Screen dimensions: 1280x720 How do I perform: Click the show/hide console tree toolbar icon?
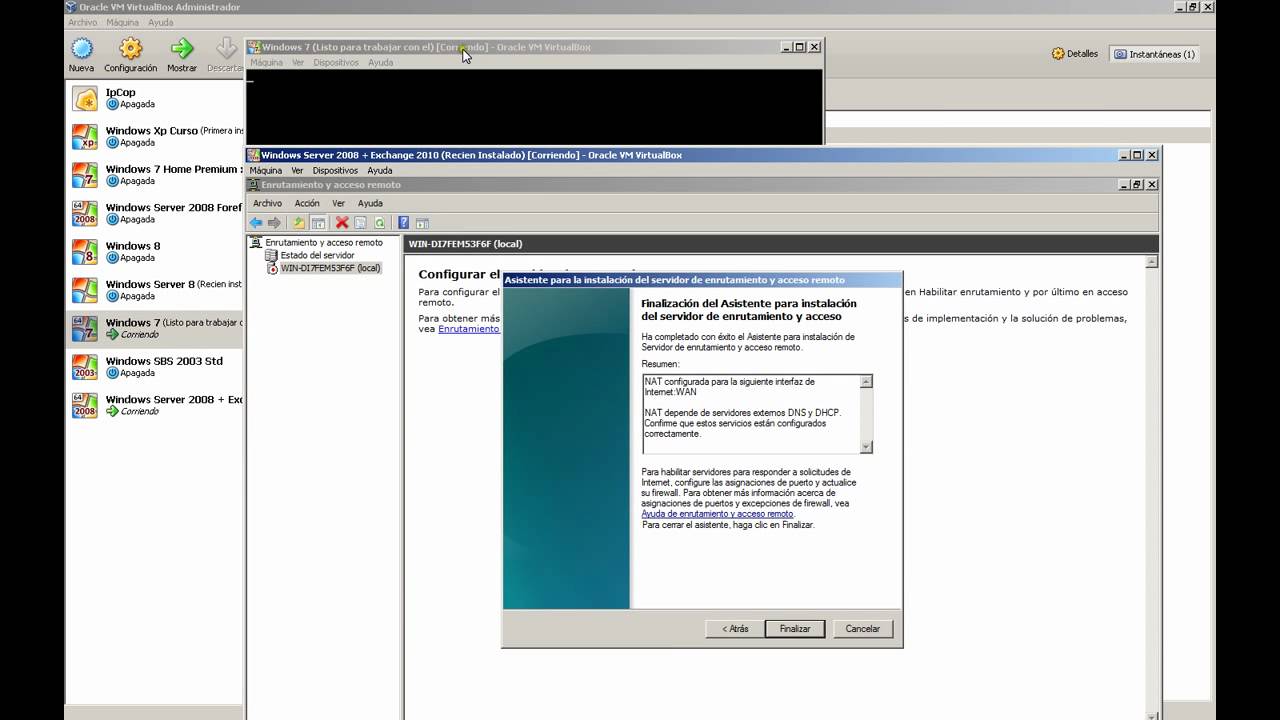[x=318, y=223]
